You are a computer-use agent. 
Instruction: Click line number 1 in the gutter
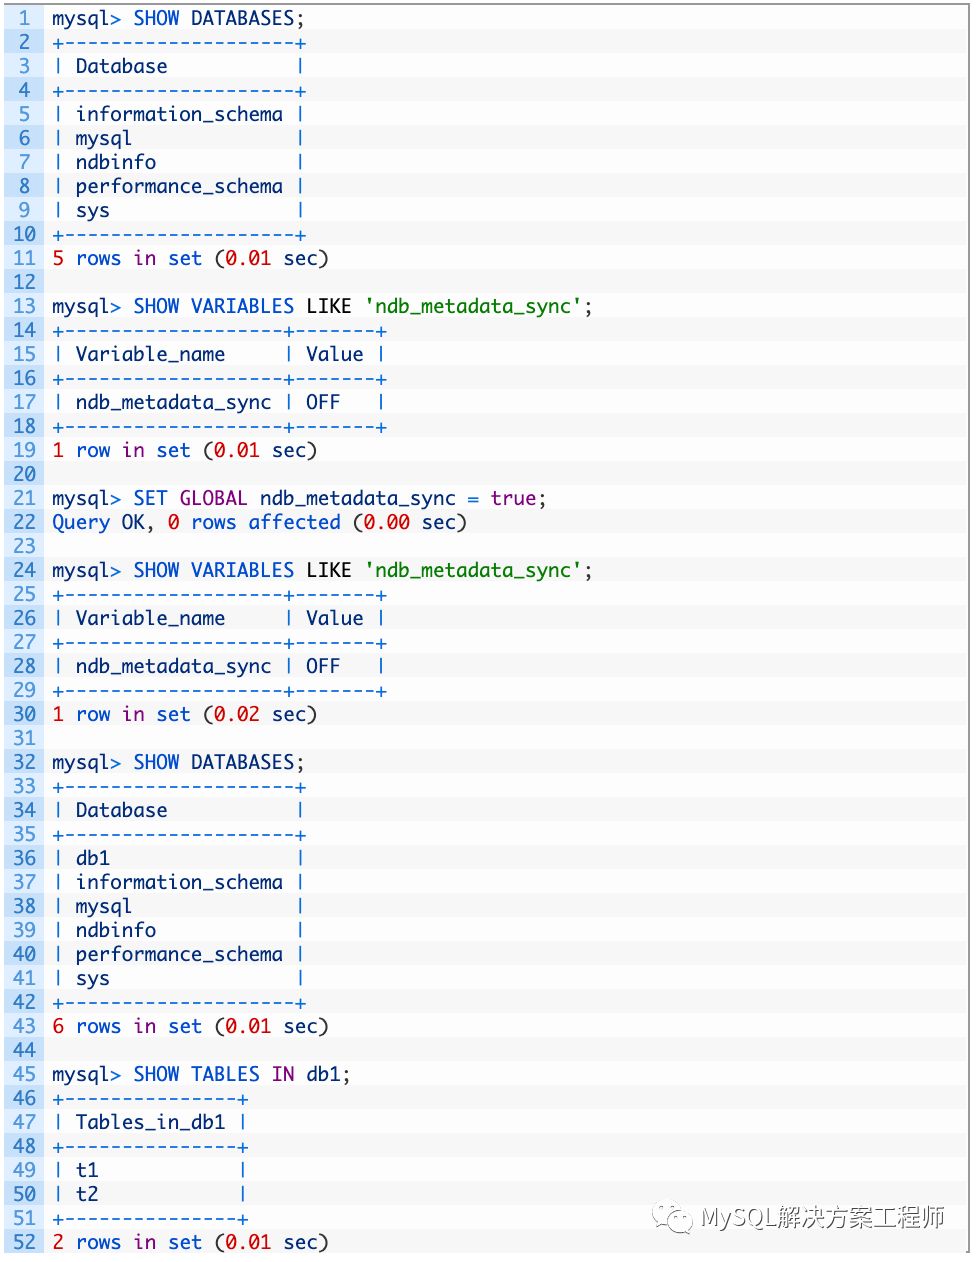click(24, 18)
